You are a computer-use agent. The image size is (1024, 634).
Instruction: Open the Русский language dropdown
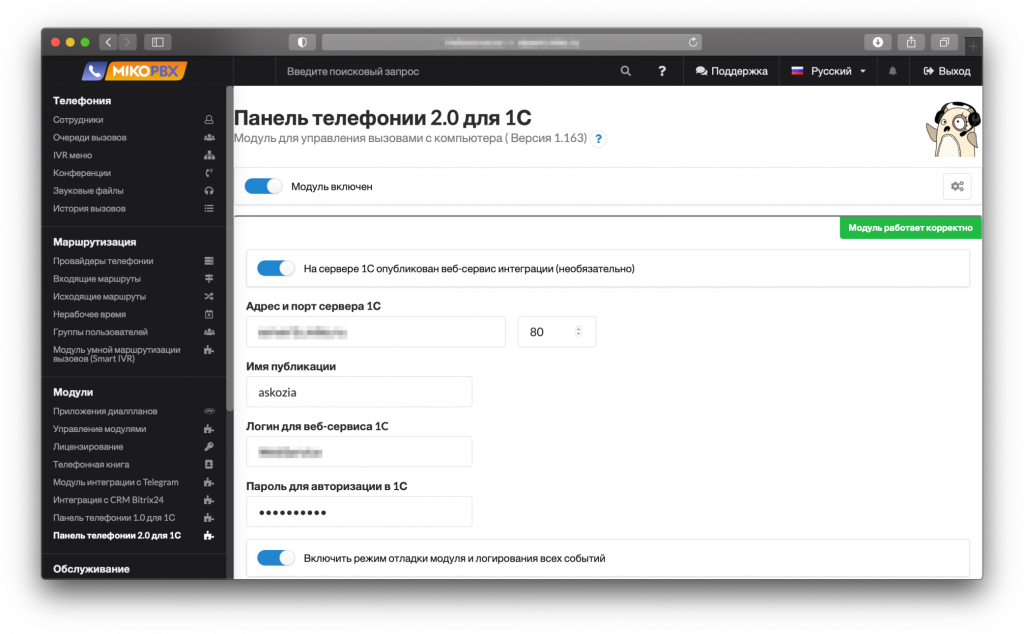[828, 71]
